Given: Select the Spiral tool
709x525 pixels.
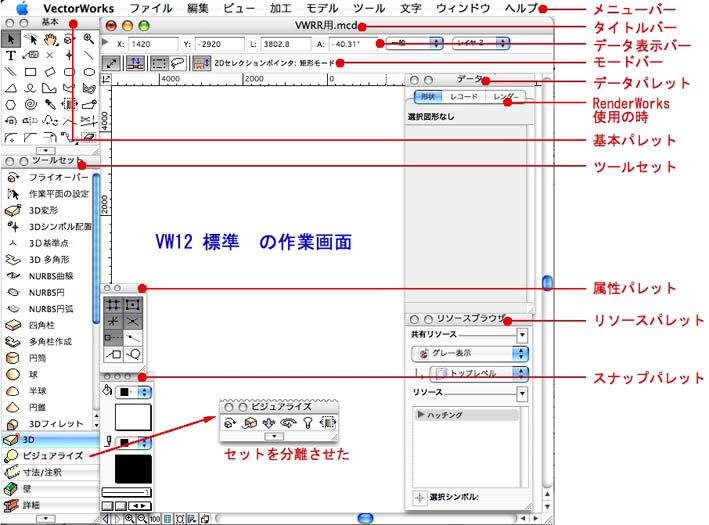Looking at the screenshot, I should [29, 104].
